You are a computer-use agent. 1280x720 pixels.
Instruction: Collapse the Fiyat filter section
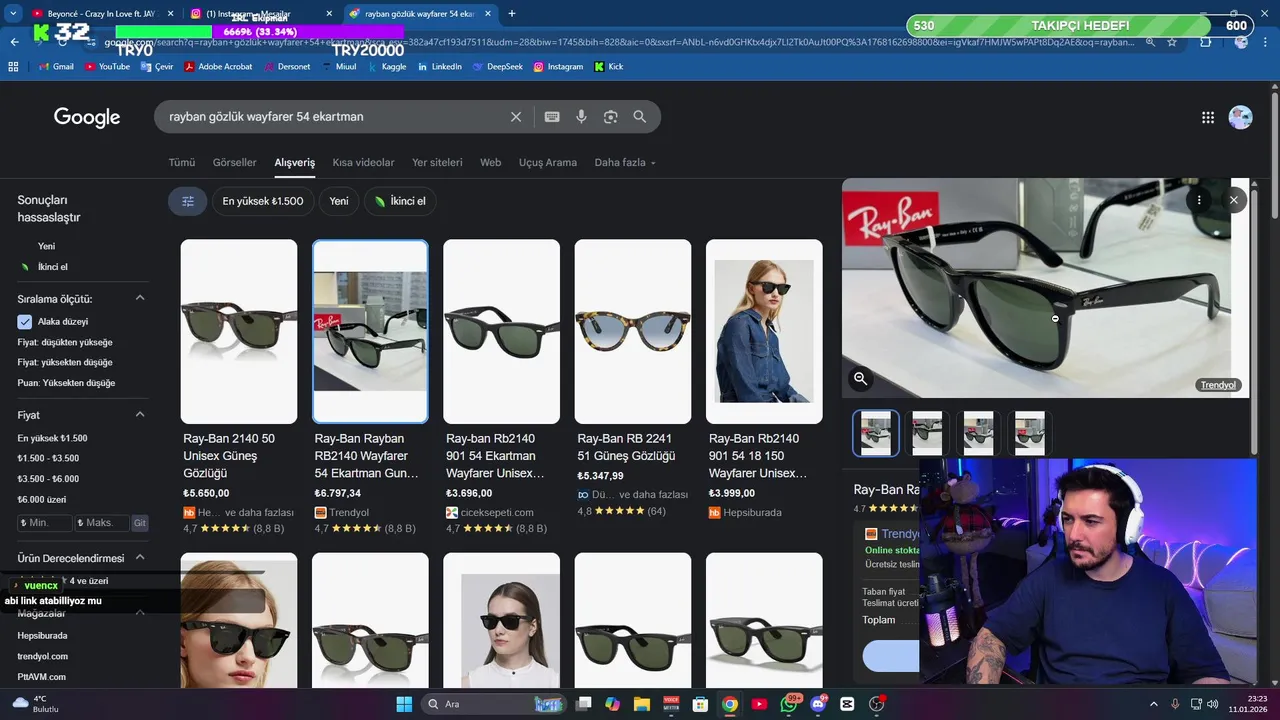click(140, 414)
